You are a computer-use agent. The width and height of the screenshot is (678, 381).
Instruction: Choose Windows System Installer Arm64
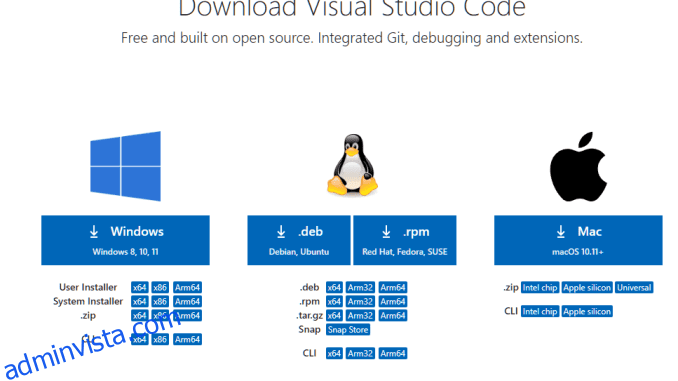click(187, 301)
